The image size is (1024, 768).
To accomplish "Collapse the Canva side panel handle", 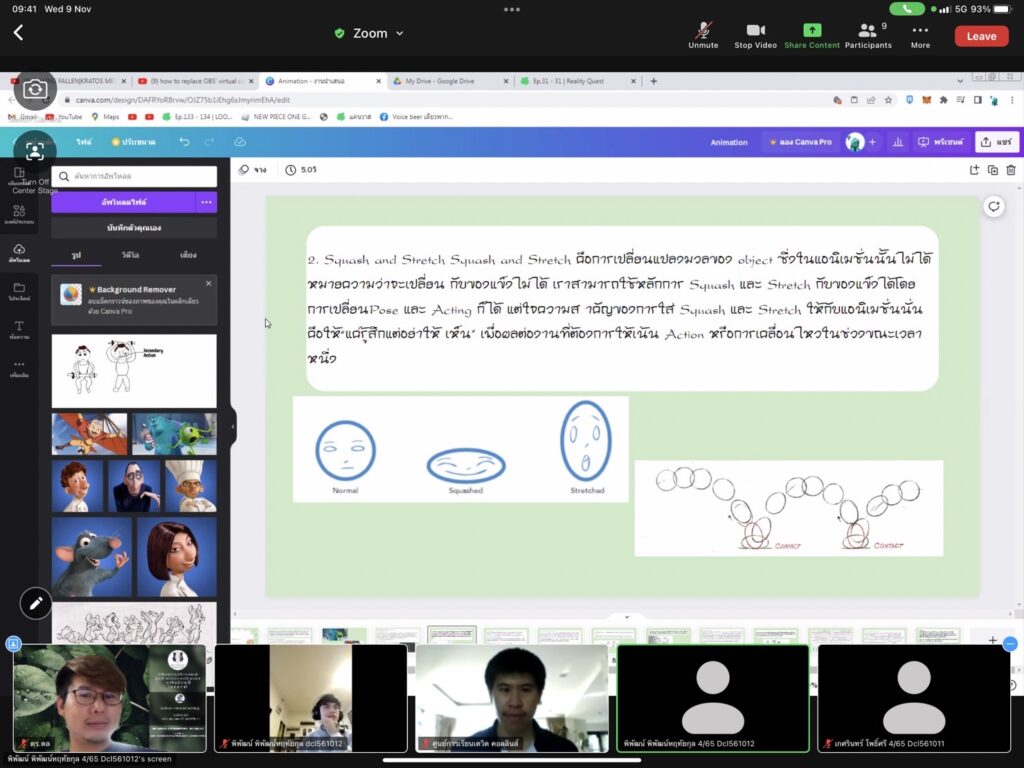I will [233, 426].
